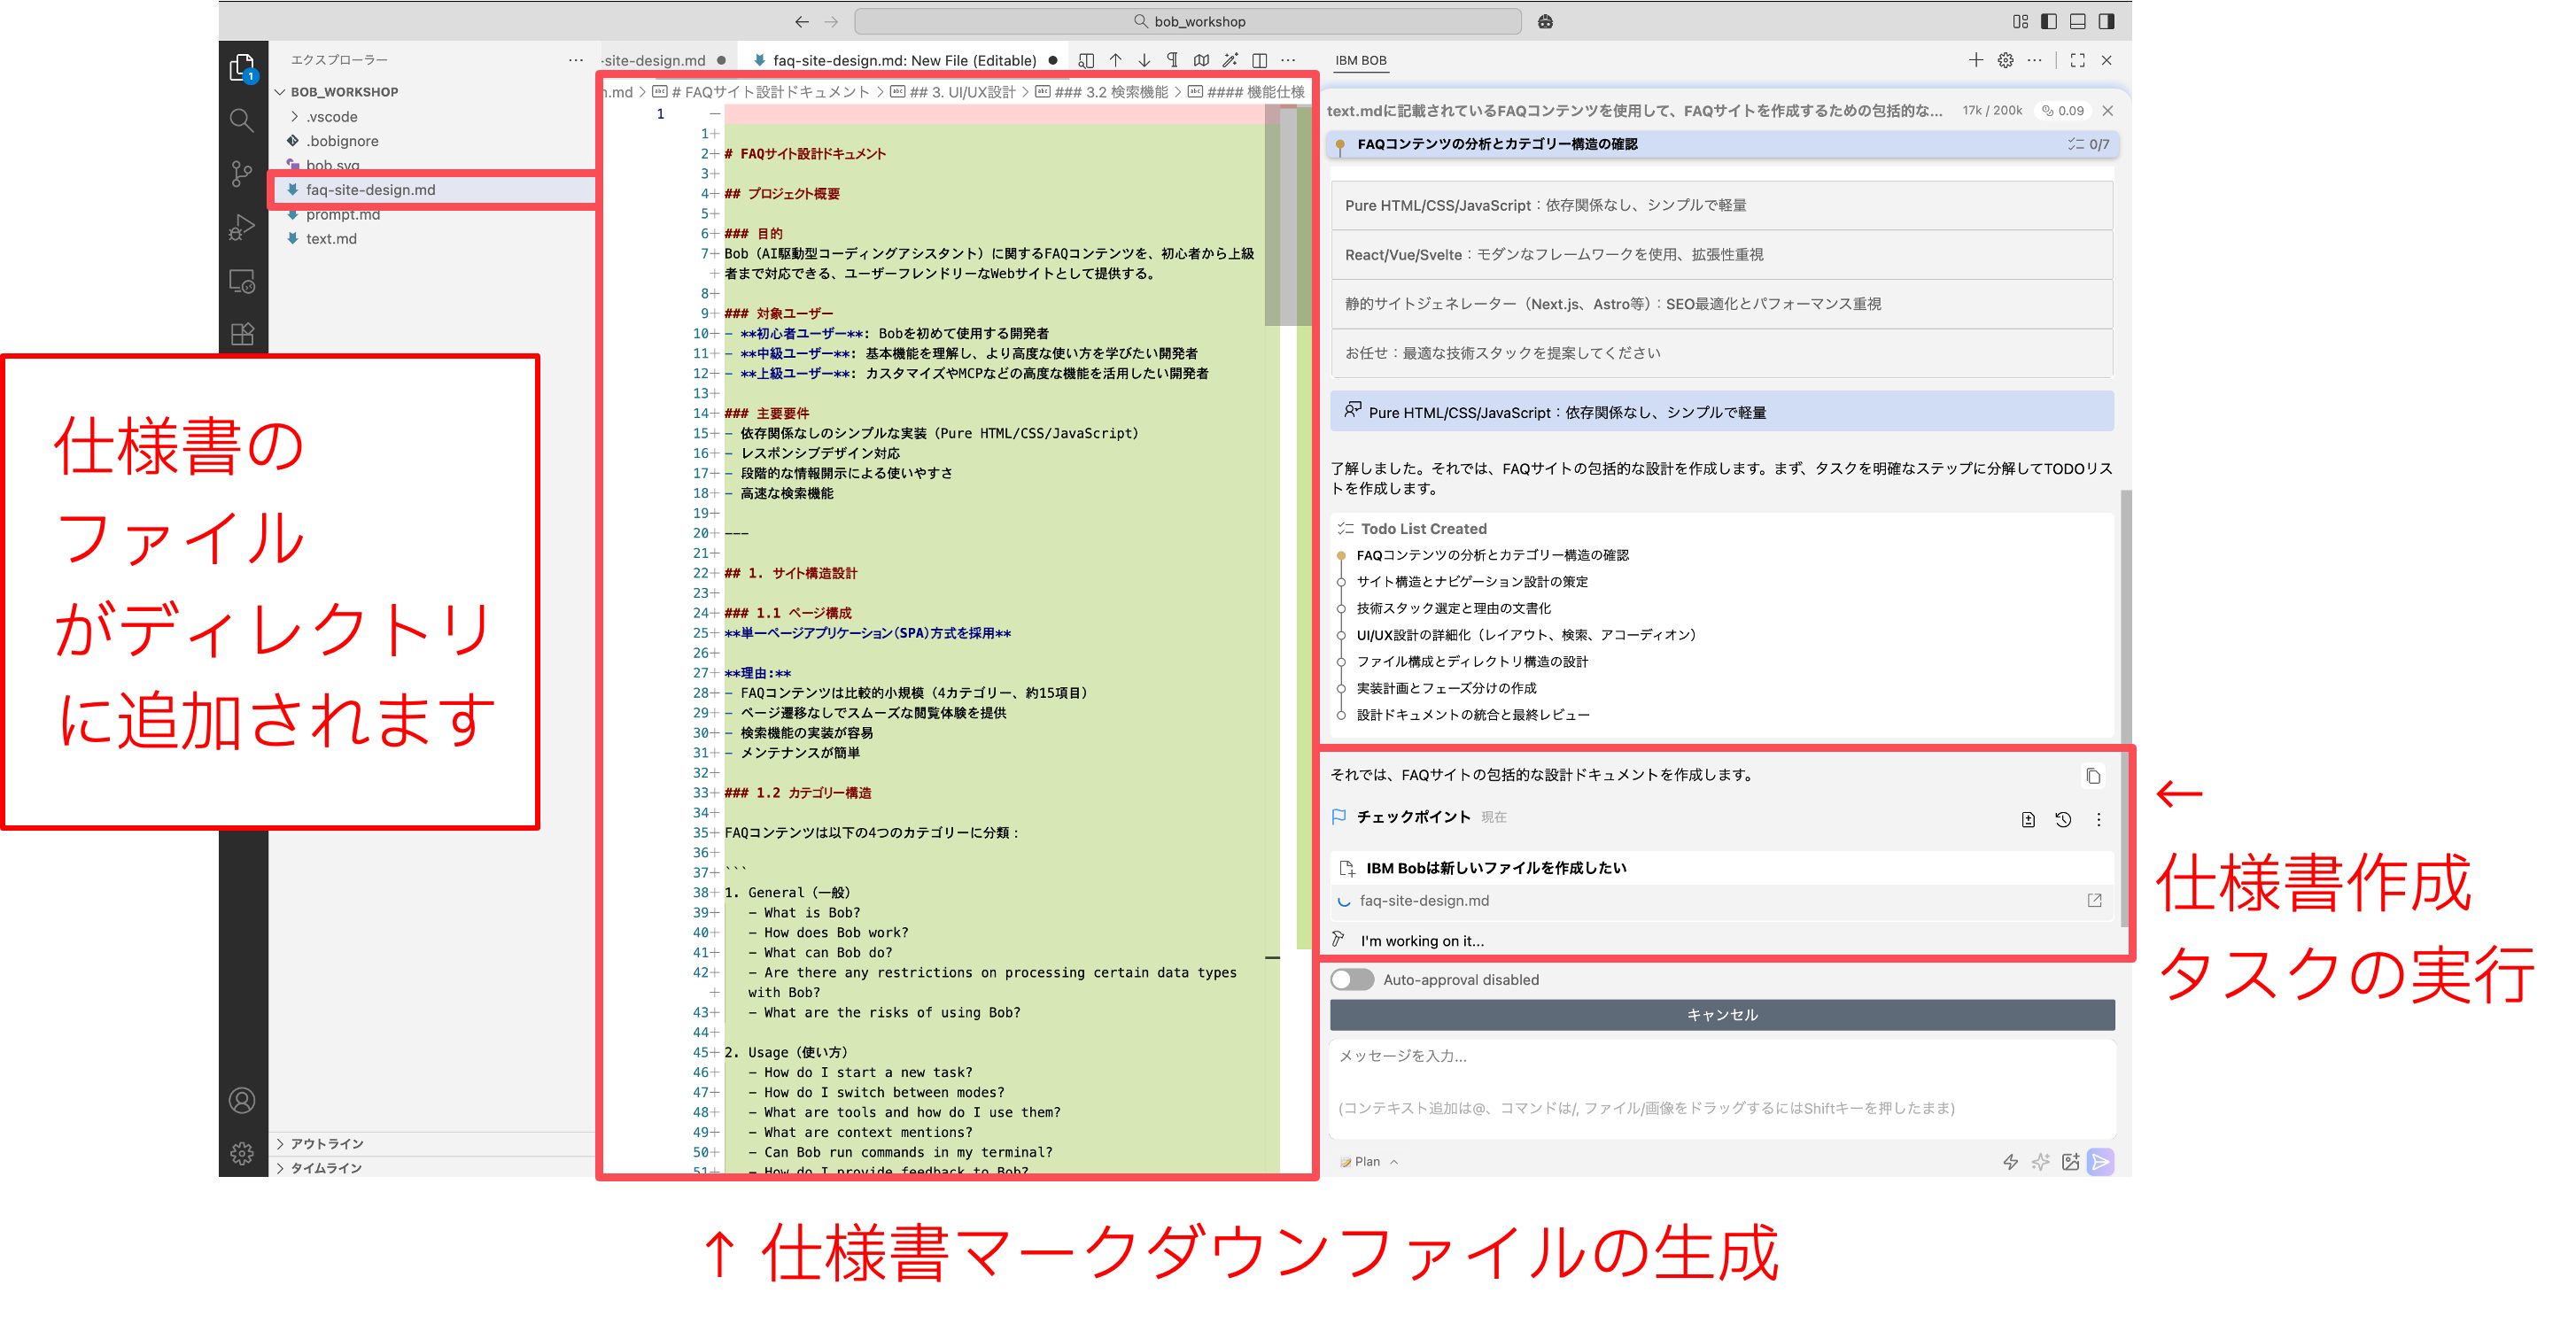
Task: Toggle the open map minimap icon
Action: pyautogui.click(x=1201, y=60)
